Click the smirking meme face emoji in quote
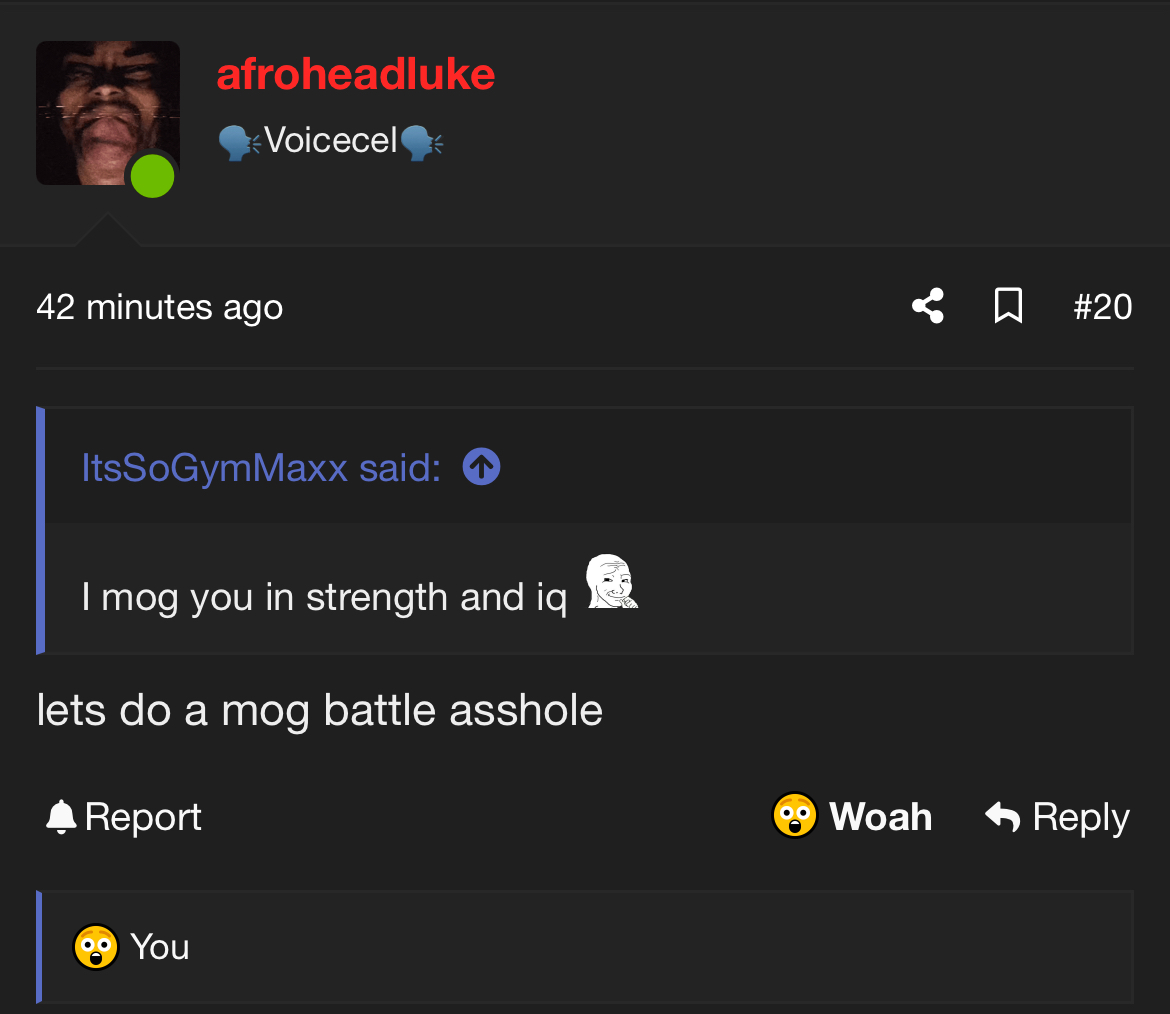 pos(611,582)
